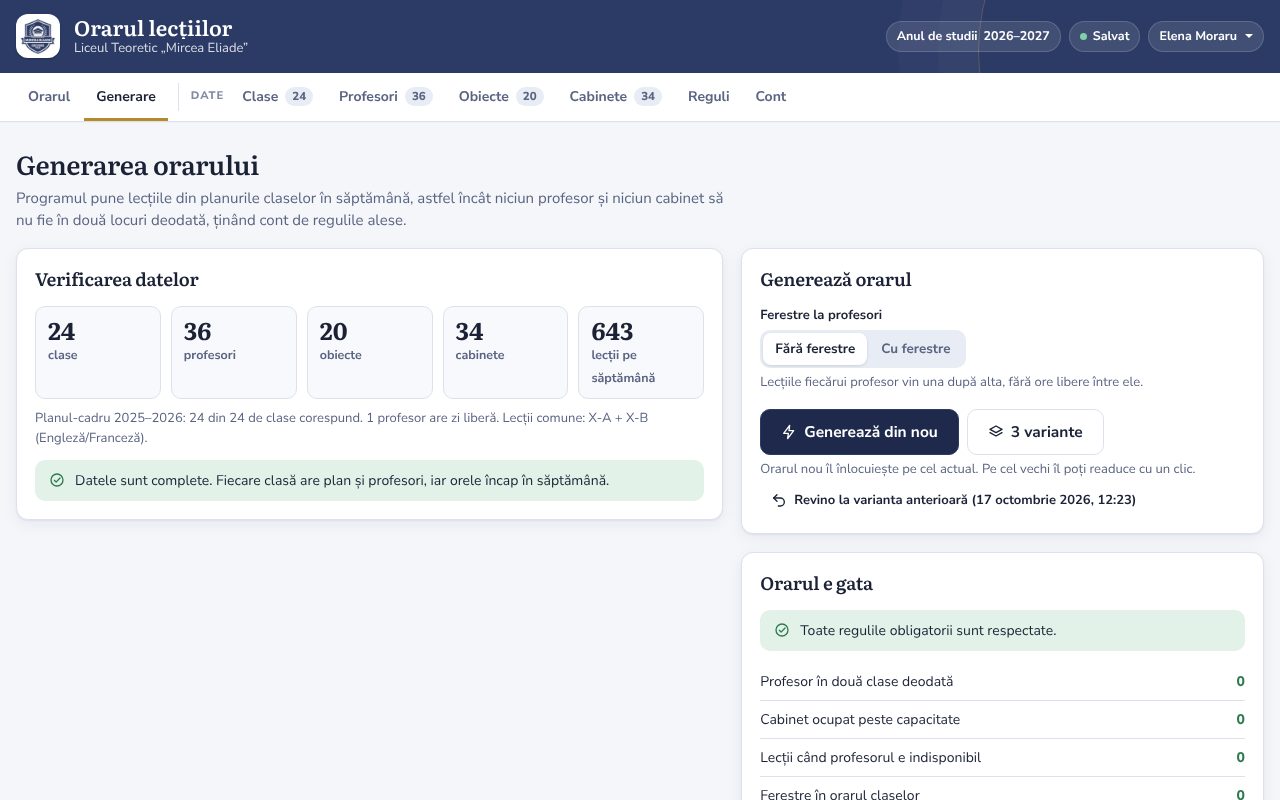Click the 34 cabinete stat card
This screenshot has width=1280, height=800.
click(x=506, y=352)
